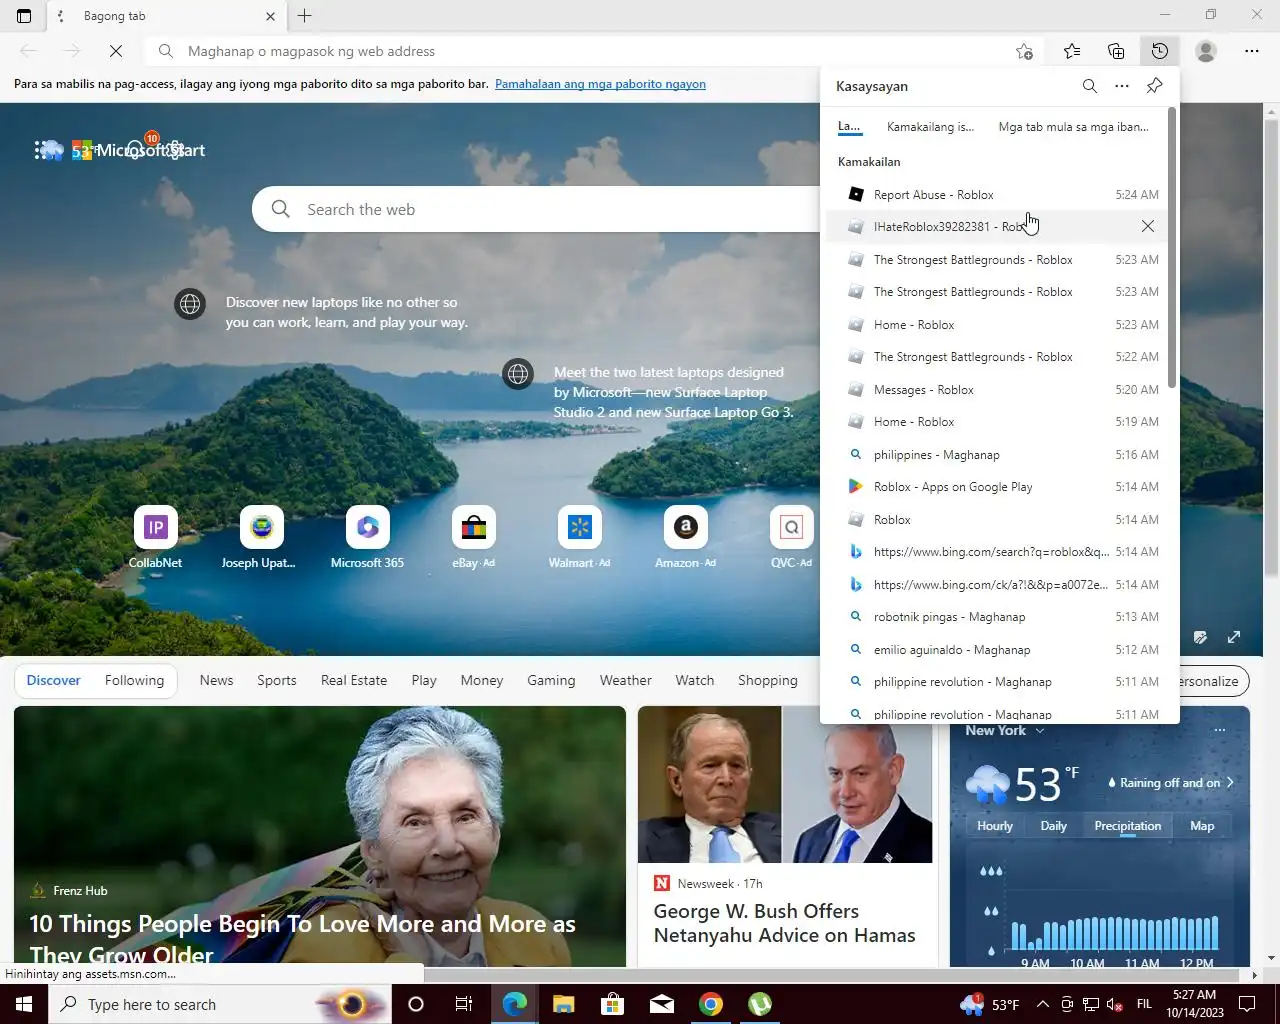Switch weather card to Map
The width and height of the screenshot is (1280, 1024).
(1202, 826)
